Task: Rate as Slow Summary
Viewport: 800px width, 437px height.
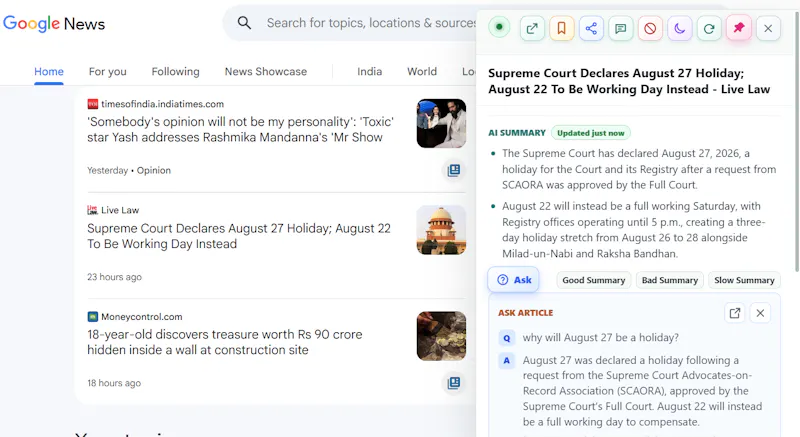Action: coord(744,280)
